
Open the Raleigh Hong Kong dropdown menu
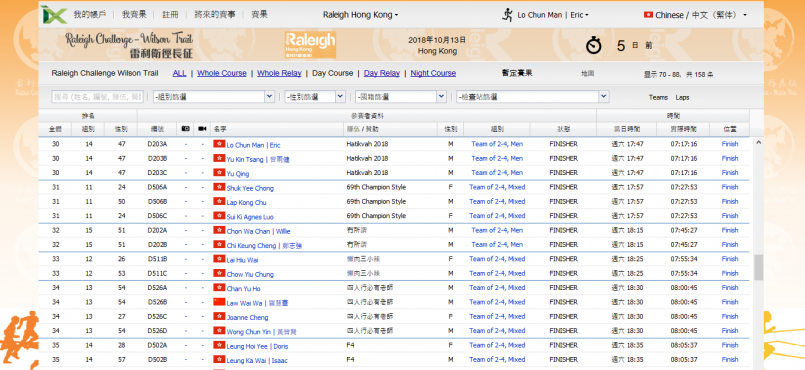pos(360,15)
